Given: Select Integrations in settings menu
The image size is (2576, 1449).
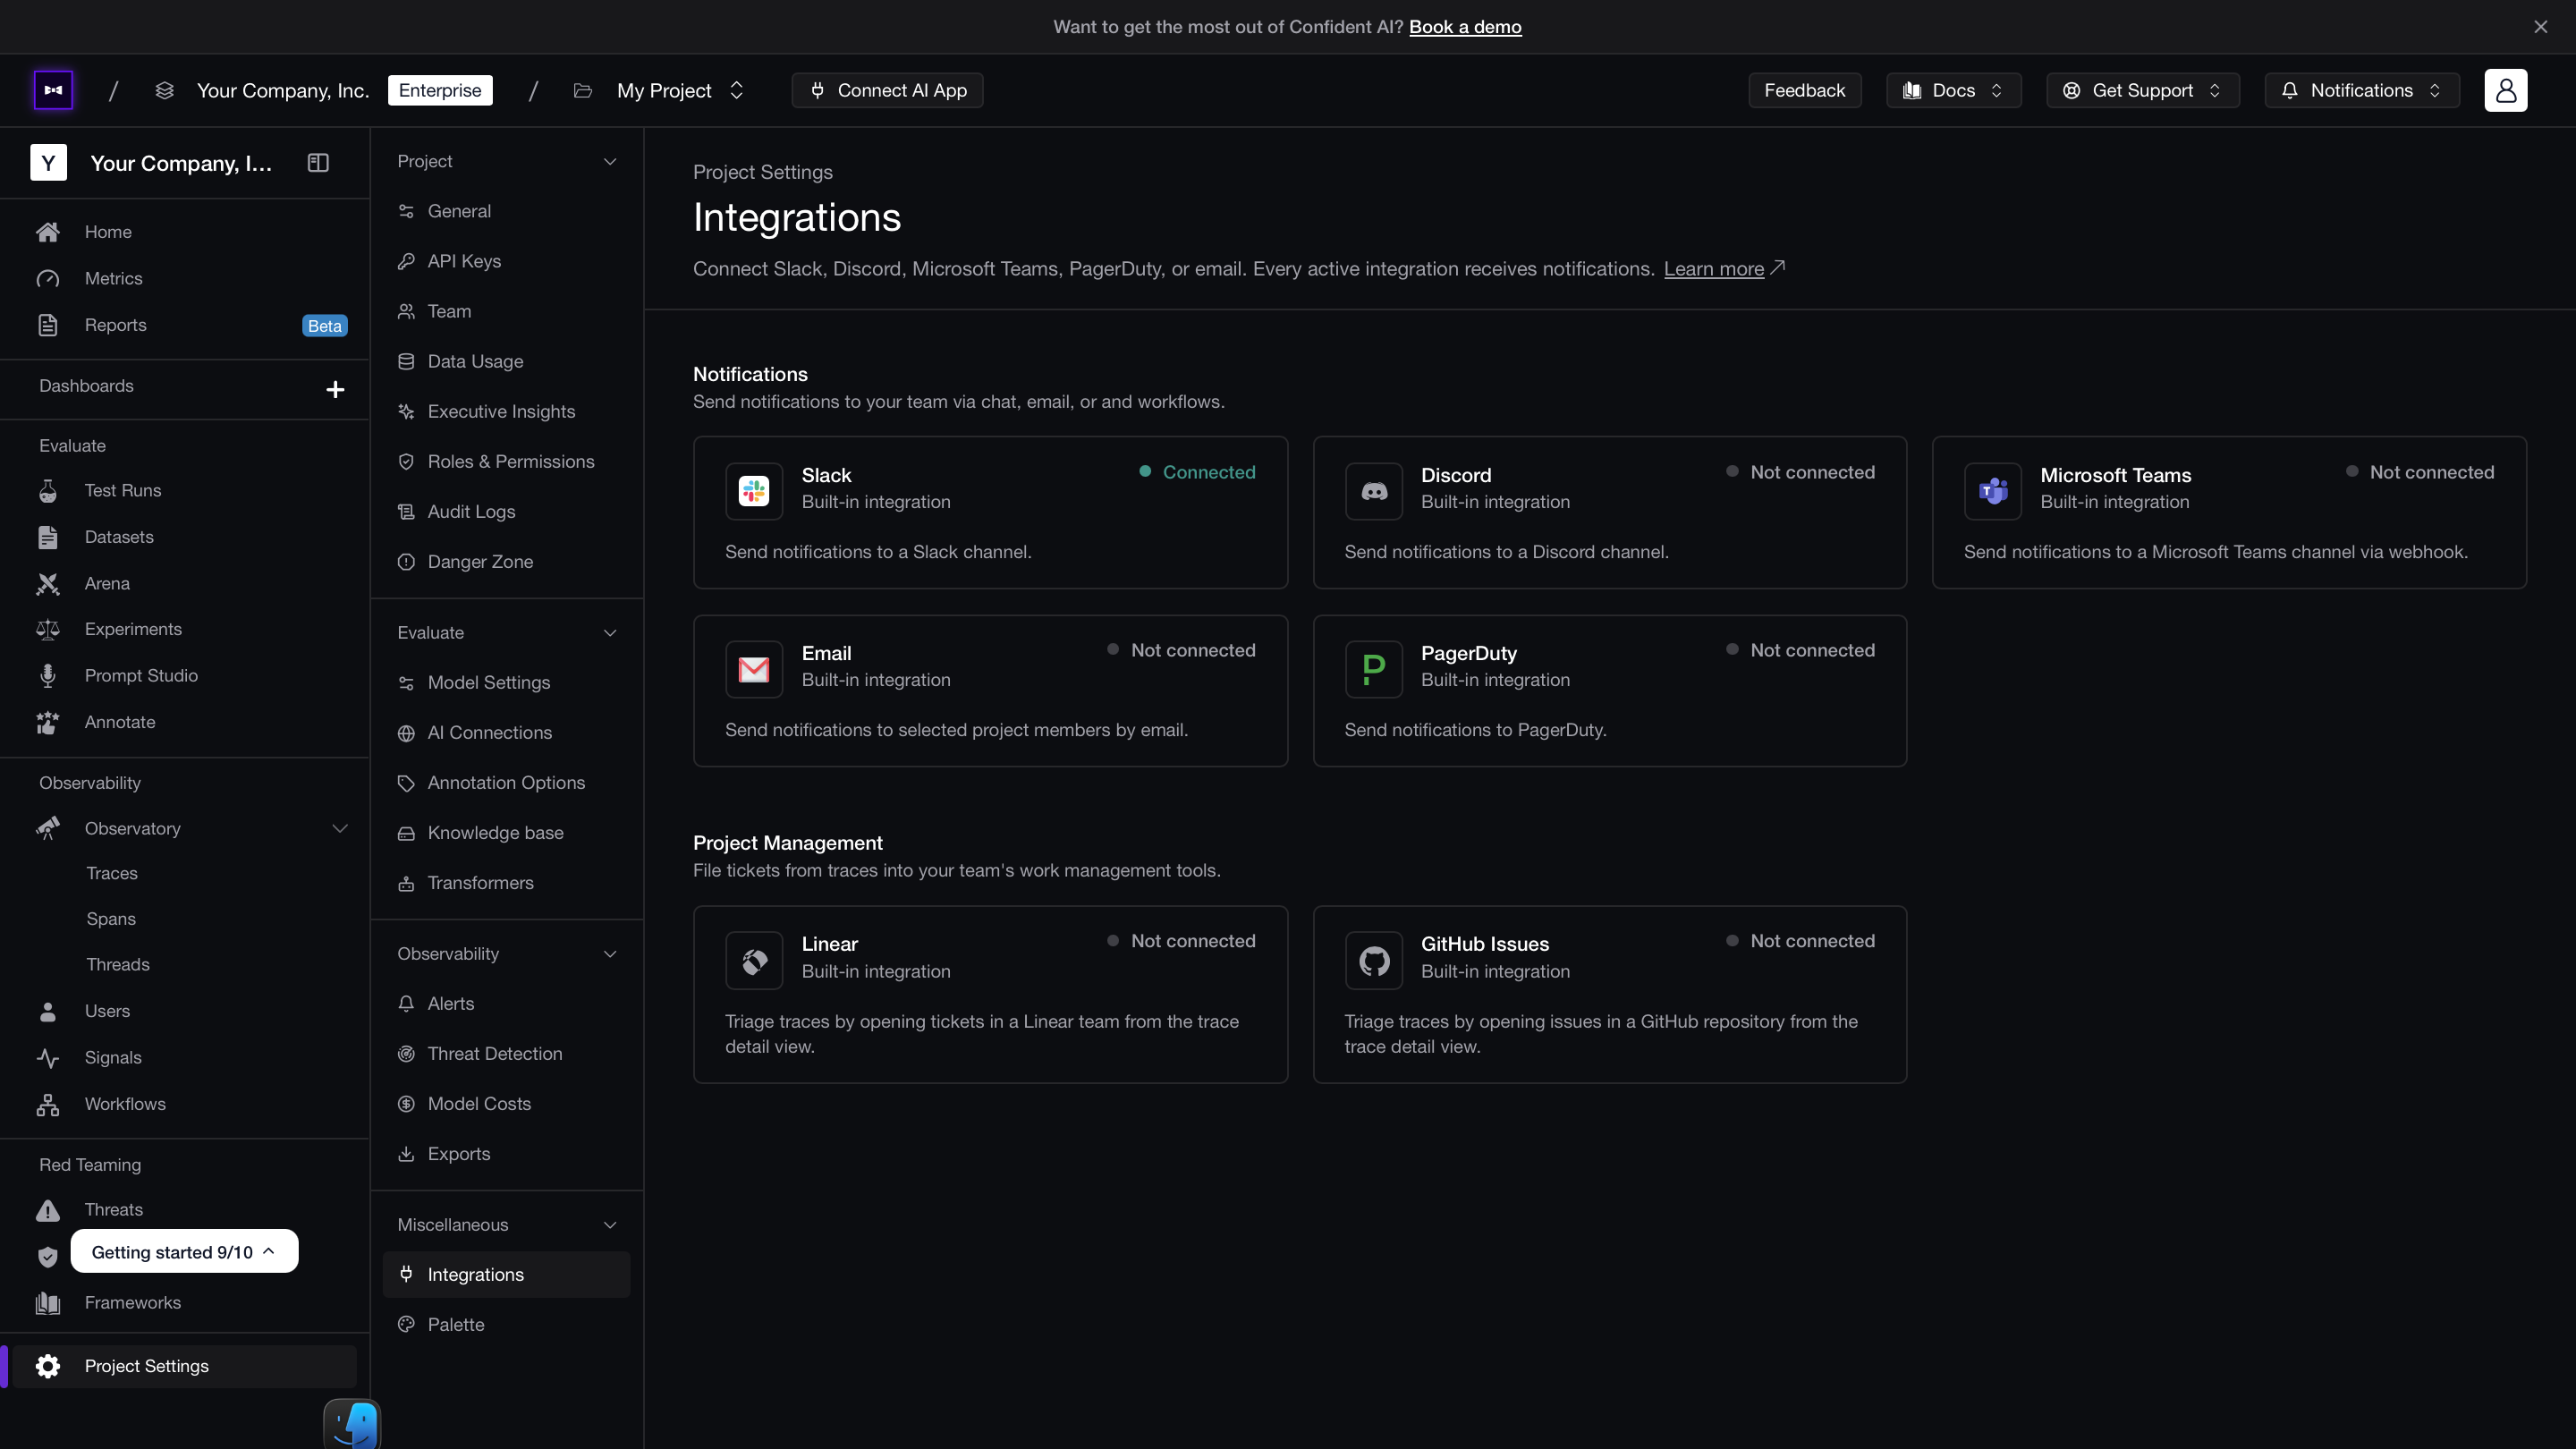Looking at the screenshot, I should click(x=506, y=1275).
